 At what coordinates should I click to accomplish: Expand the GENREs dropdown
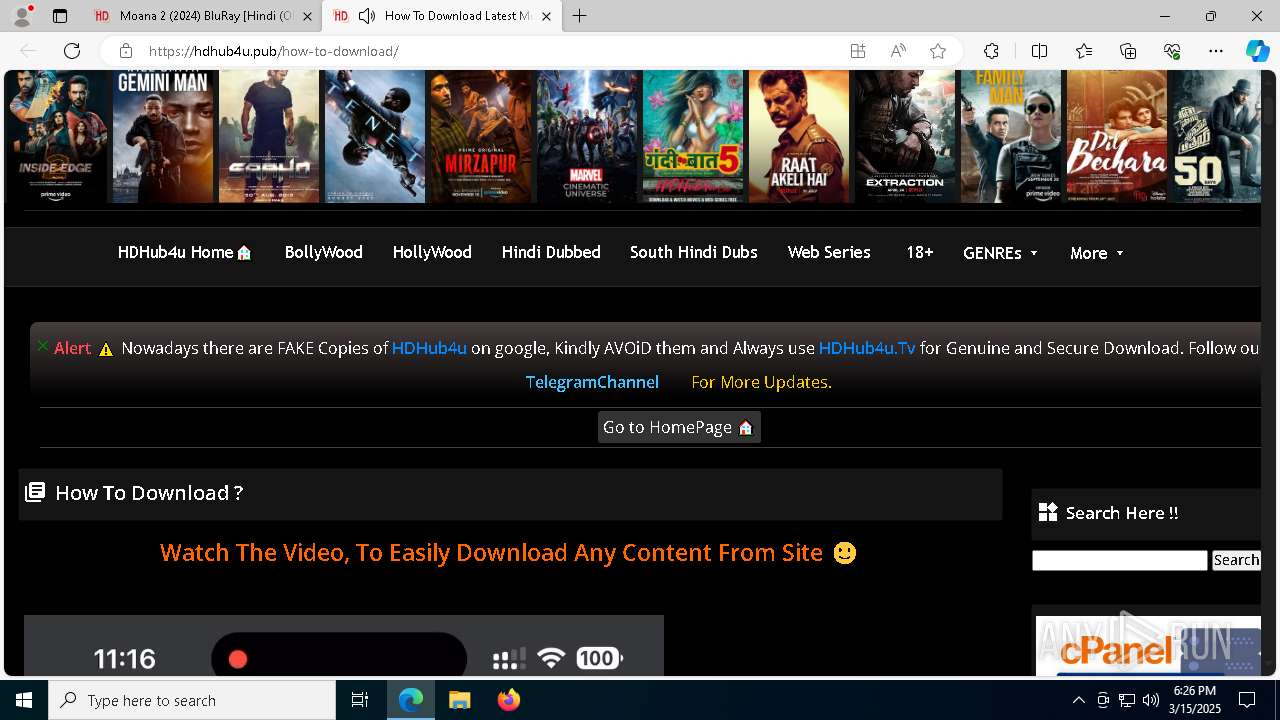point(1000,253)
